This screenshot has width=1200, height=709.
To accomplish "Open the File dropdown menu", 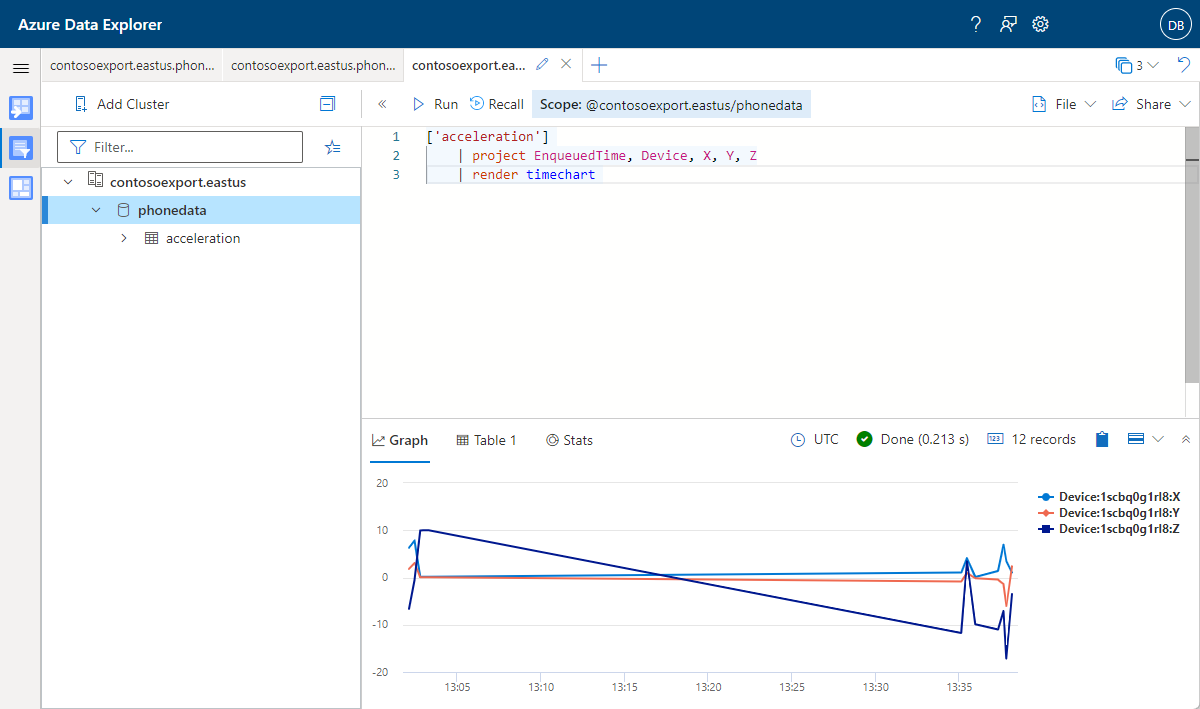I will click(x=1064, y=104).
